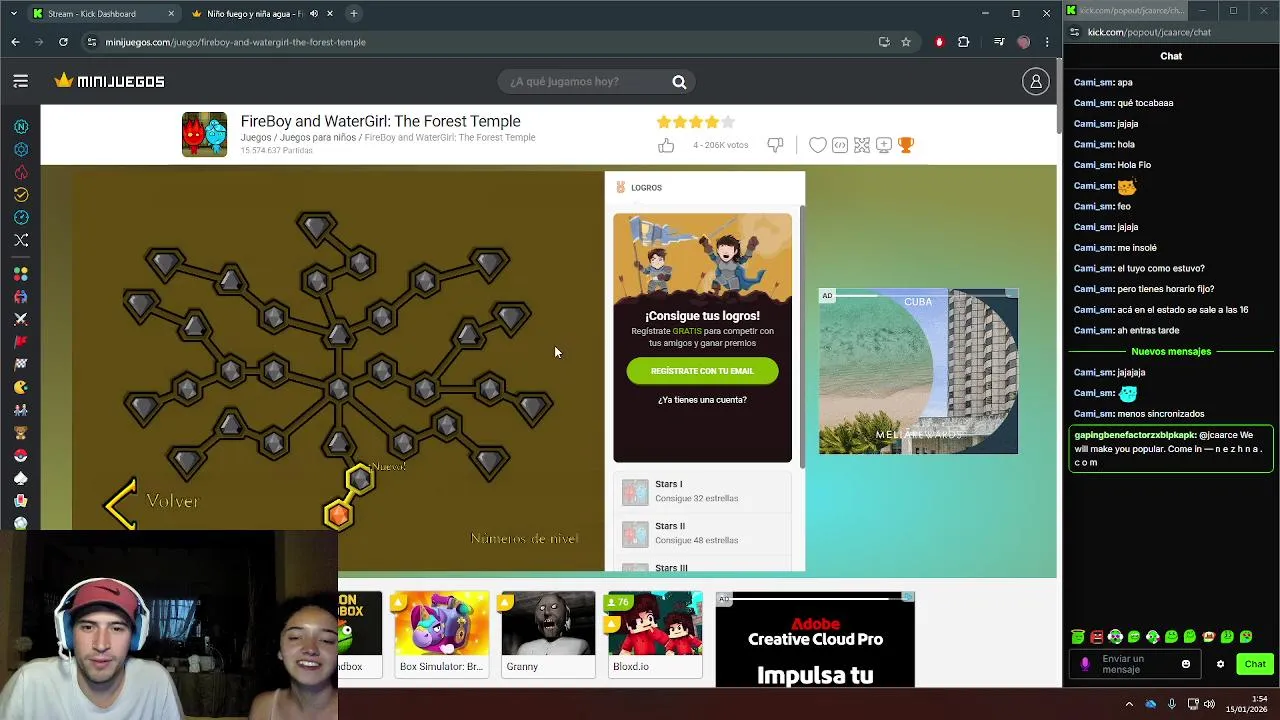Click the monitor plus icon
Viewport: 1280px width, 720px height.
tap(884, 146)
